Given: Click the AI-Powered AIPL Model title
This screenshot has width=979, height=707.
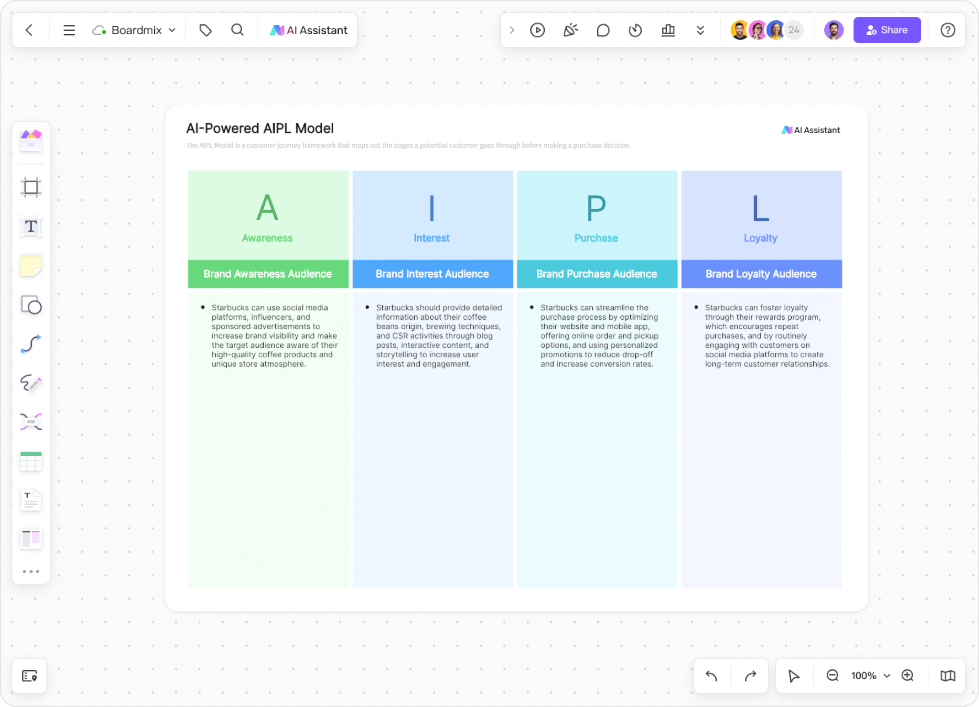Looking at the screenshot, I should (x=260, y=129).
